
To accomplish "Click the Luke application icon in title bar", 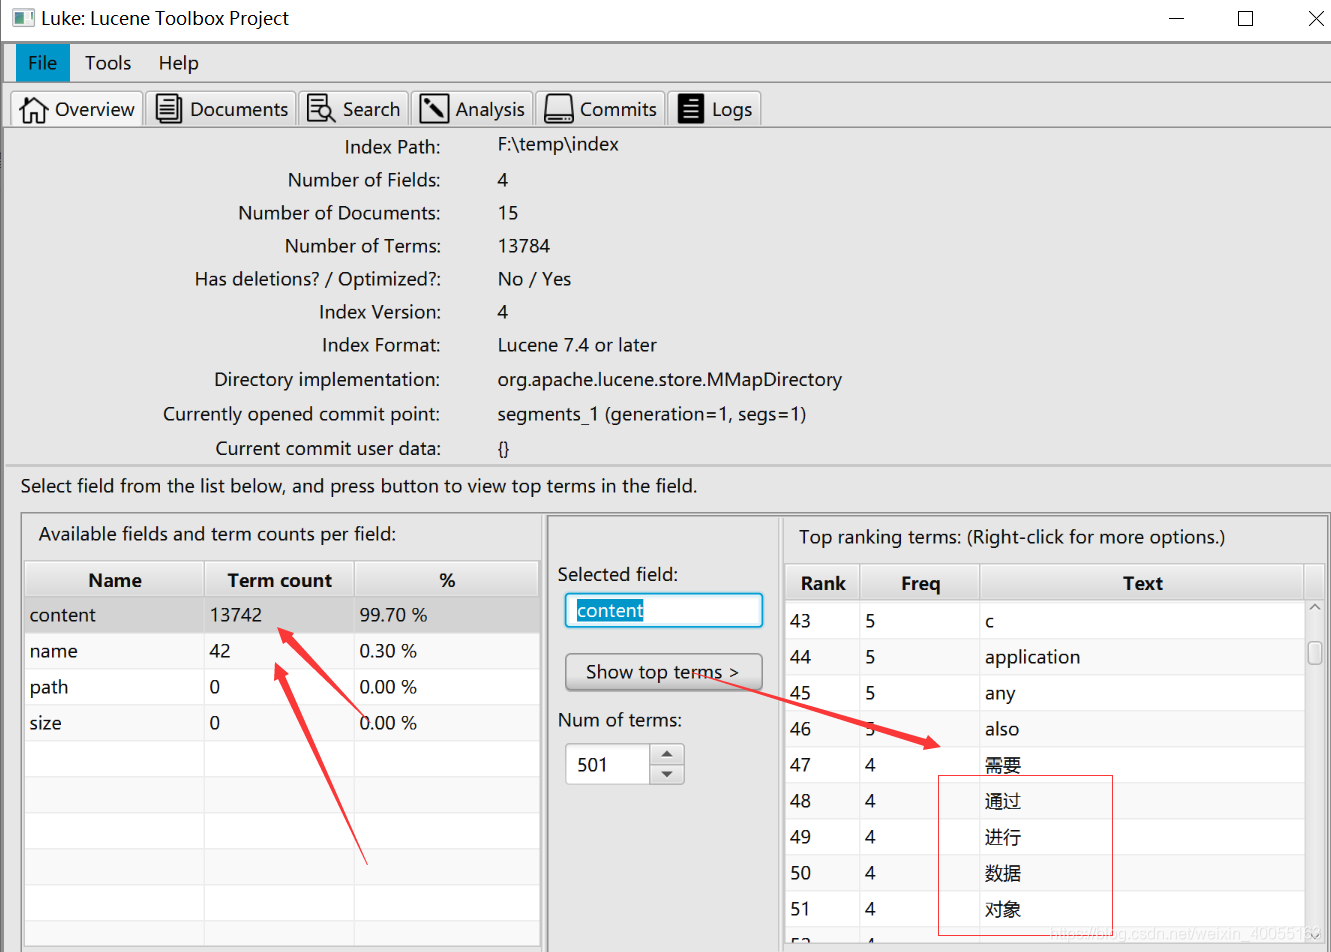I will pyautogui.click(x=23, y=18).
